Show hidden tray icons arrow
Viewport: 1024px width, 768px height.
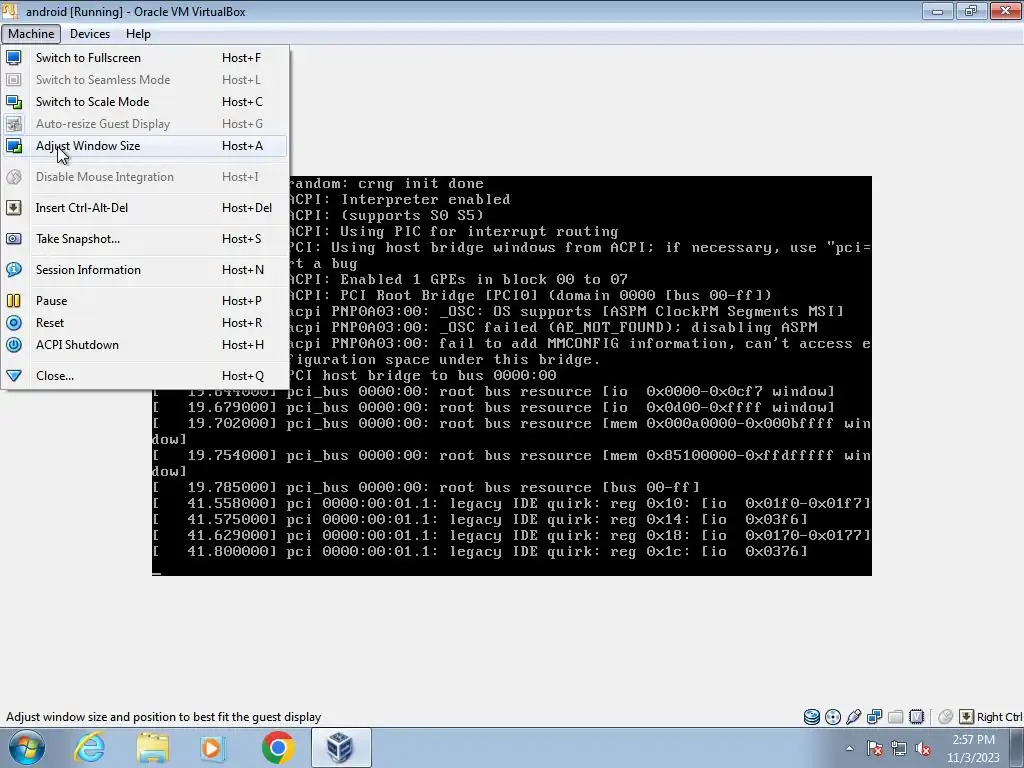[x=849, y=748]
